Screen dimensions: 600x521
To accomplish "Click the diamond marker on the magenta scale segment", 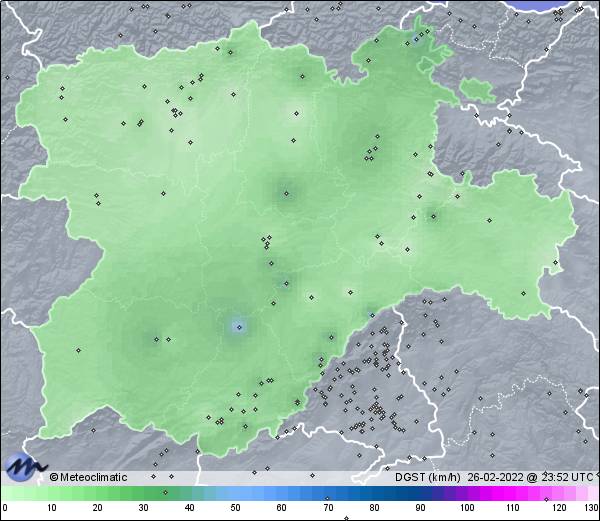I will pos(546,499).
